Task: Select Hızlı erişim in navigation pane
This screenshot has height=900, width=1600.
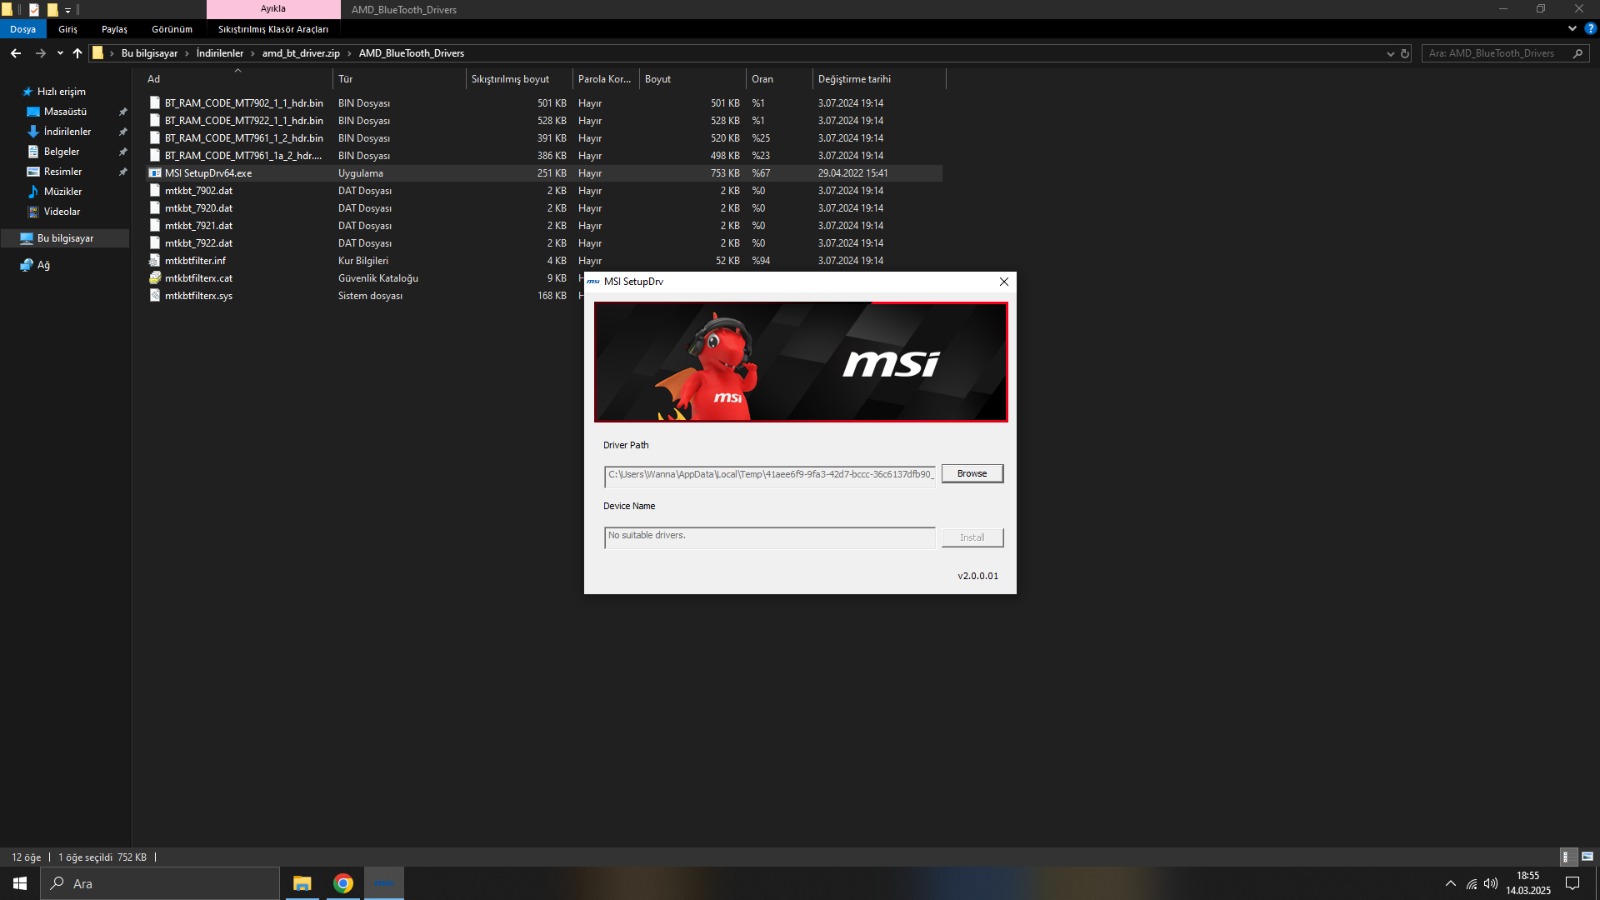Action: click(x=61, y=91)
